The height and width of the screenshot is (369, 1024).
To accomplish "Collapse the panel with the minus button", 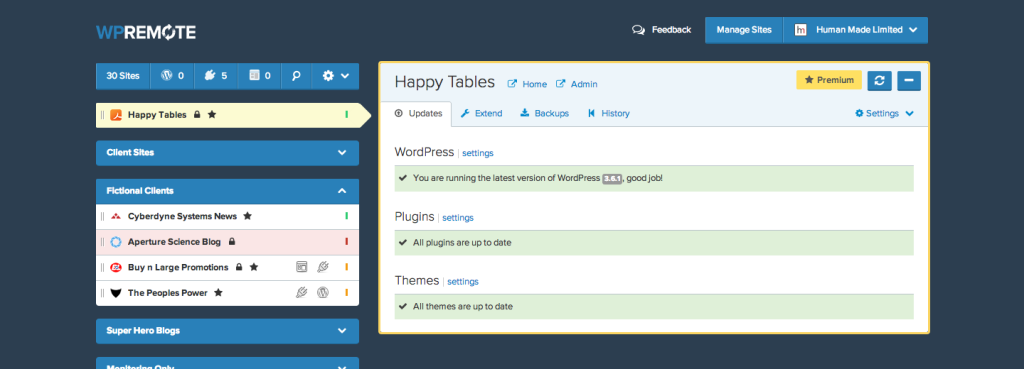I will (909, 80).
